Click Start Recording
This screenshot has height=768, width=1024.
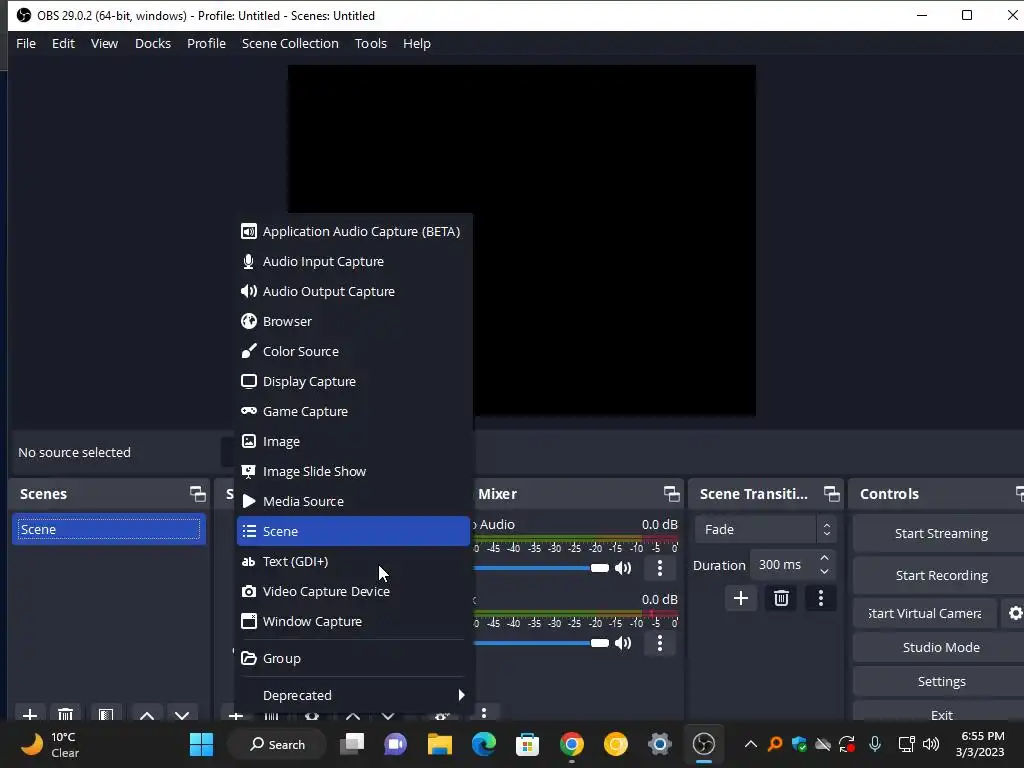click(940, 575)
